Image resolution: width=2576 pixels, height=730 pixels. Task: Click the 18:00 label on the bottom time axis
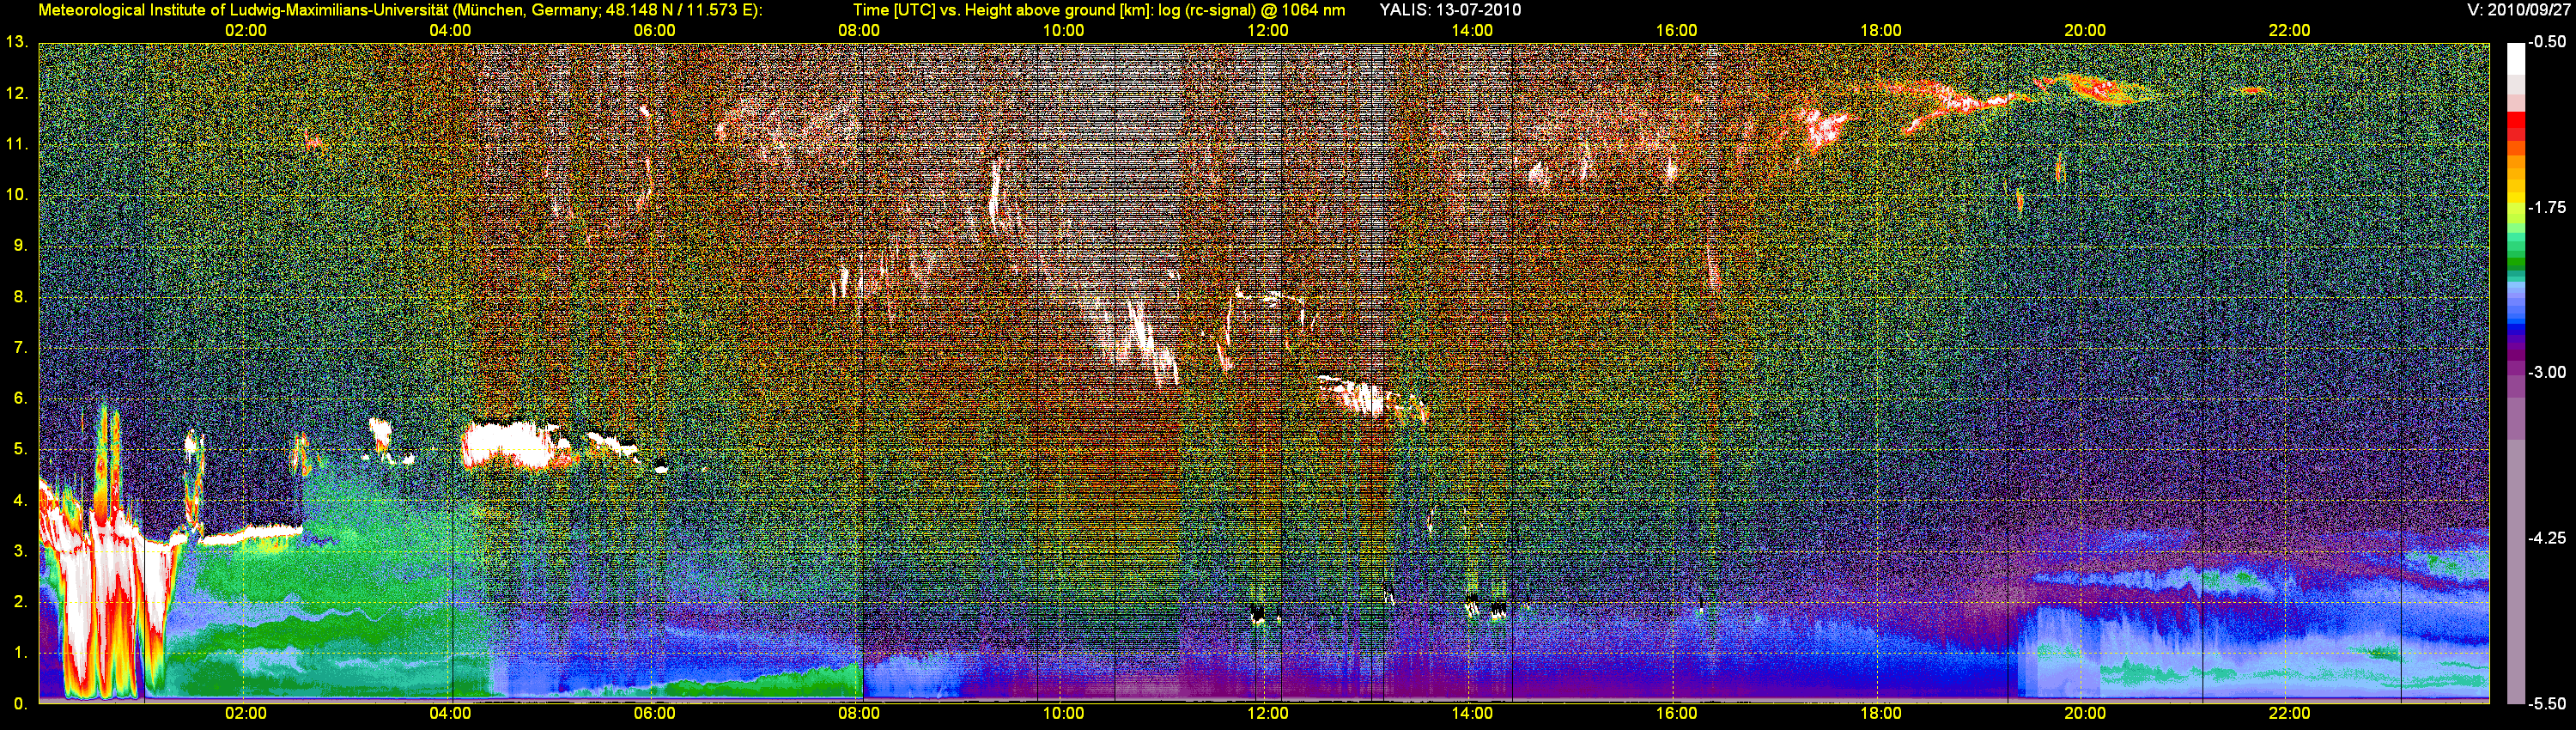(1881, 713)
